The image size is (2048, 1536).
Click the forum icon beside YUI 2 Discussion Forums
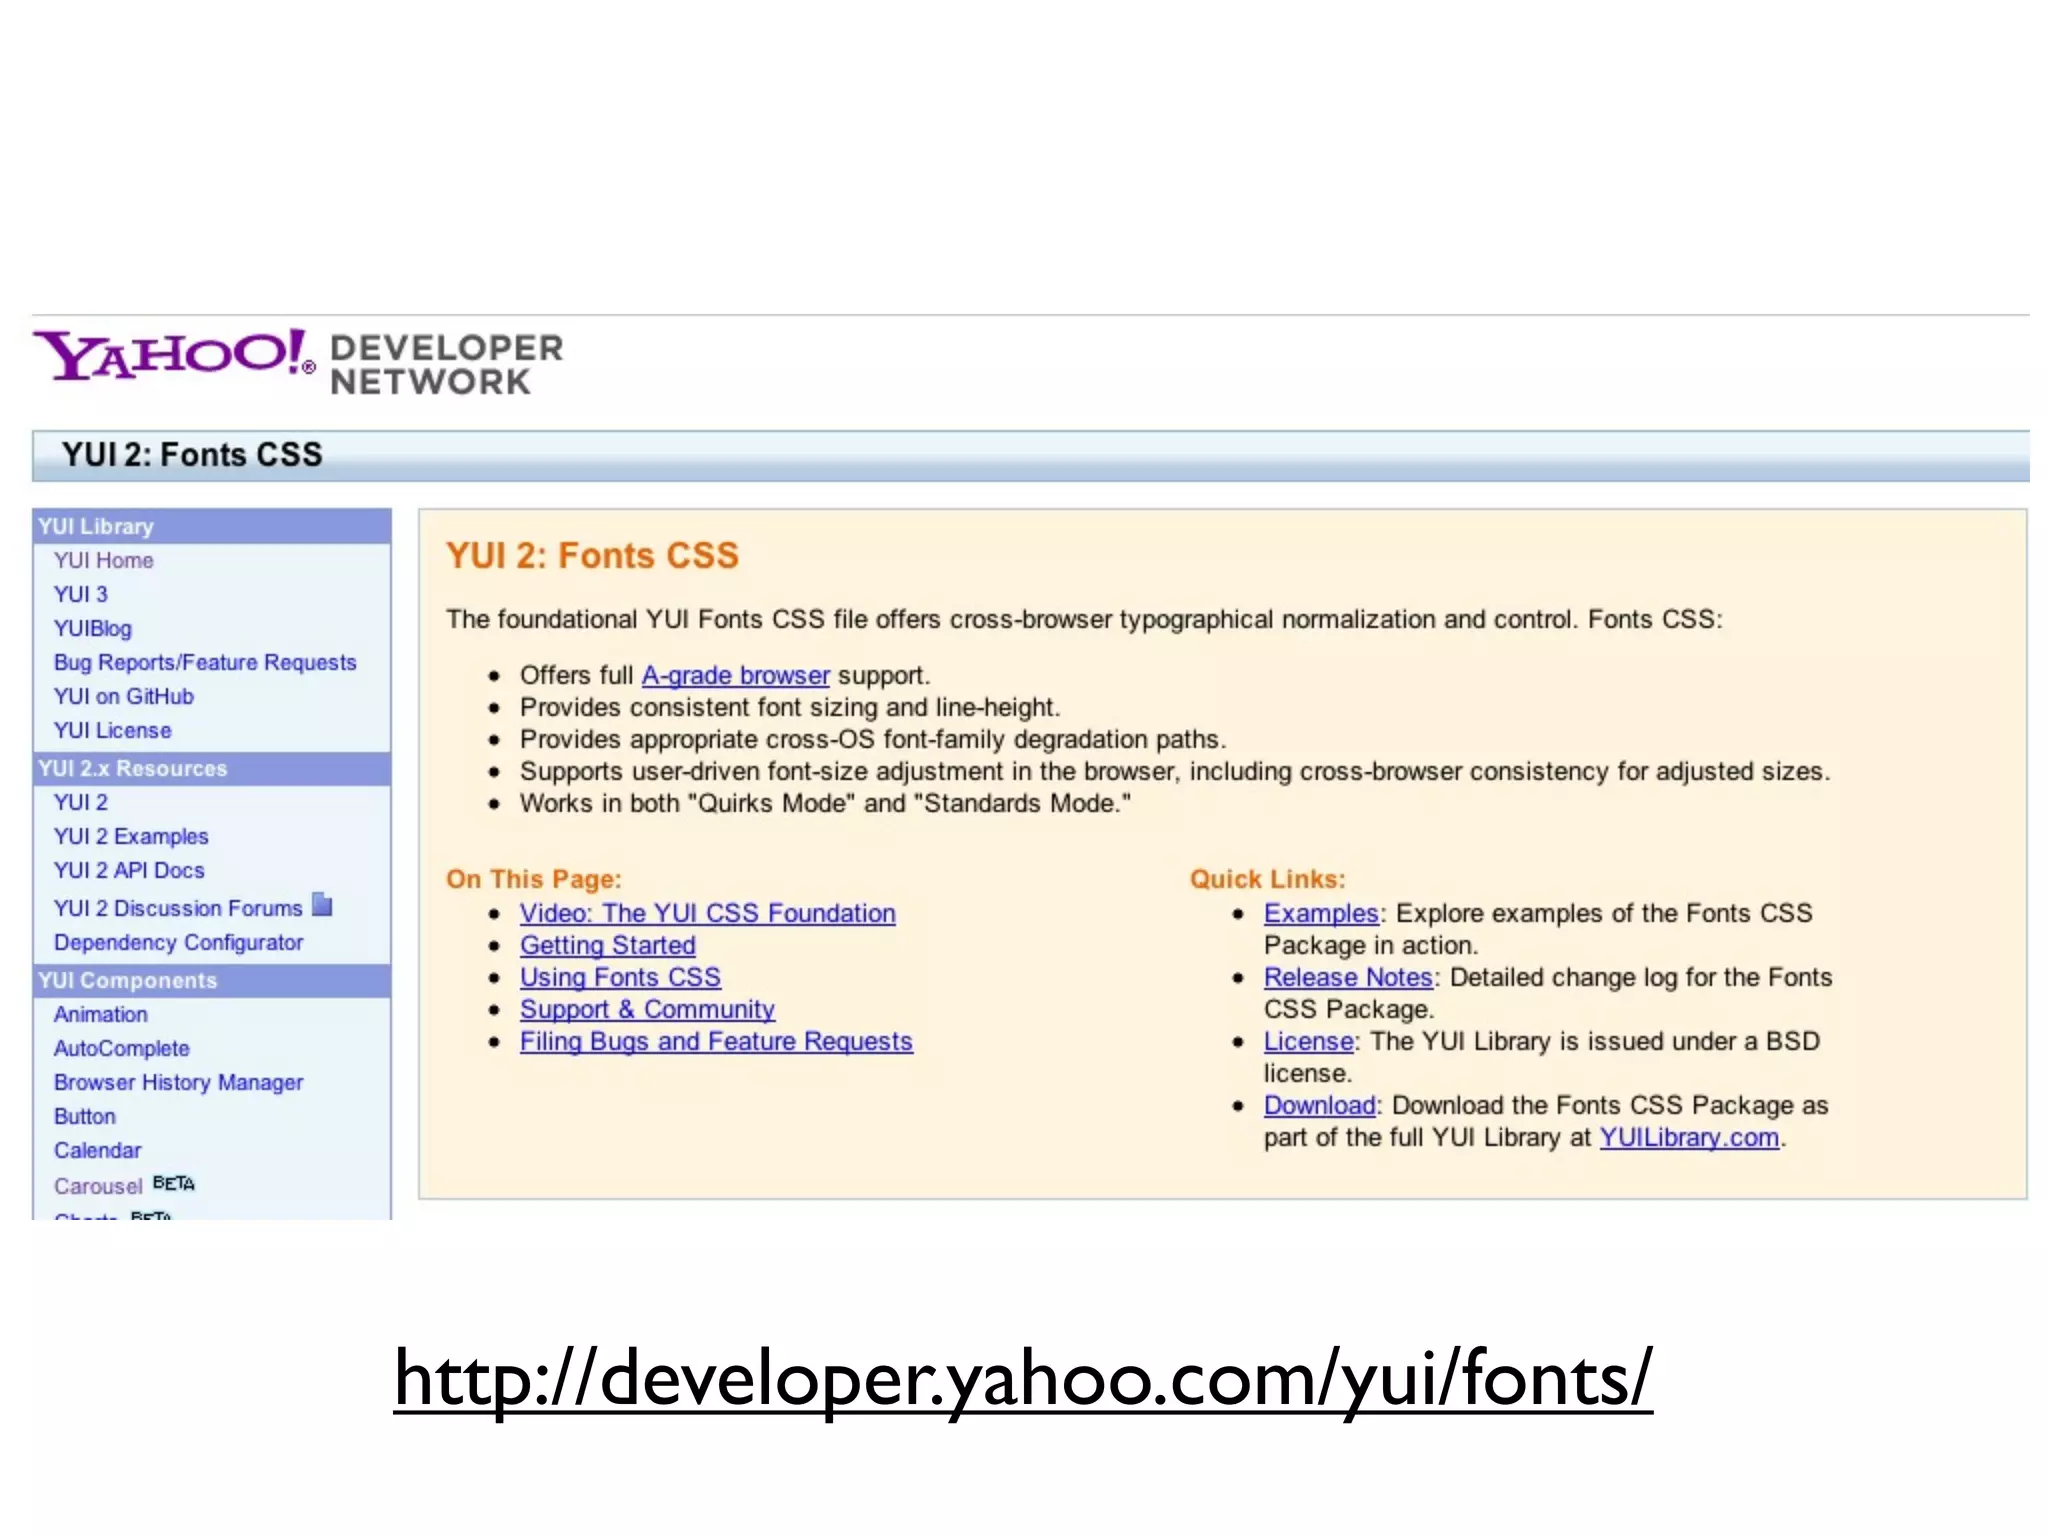coord(322,904)
